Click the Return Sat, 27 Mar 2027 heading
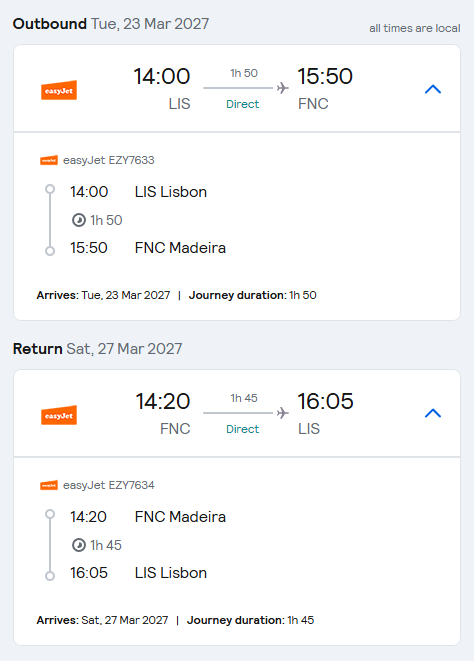474x661 pixels. coord(97,349)
